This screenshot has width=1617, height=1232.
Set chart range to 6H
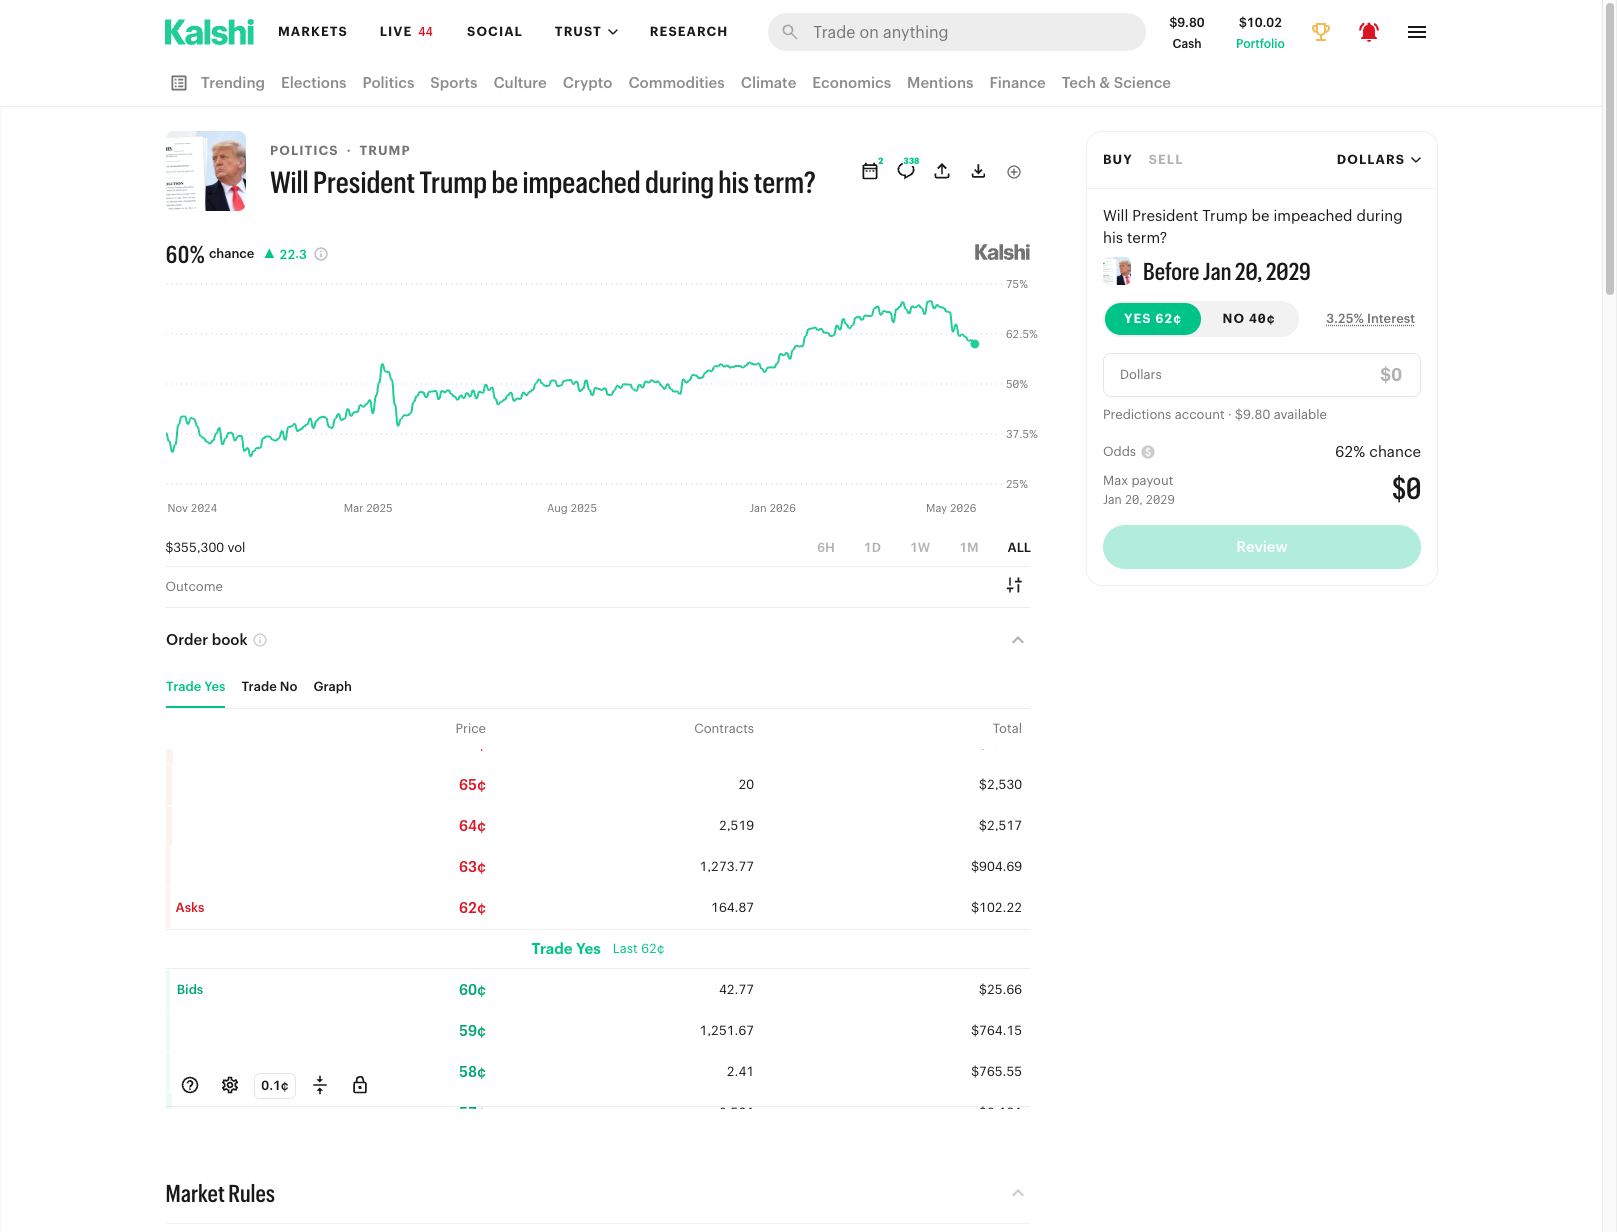pos(826,548)
